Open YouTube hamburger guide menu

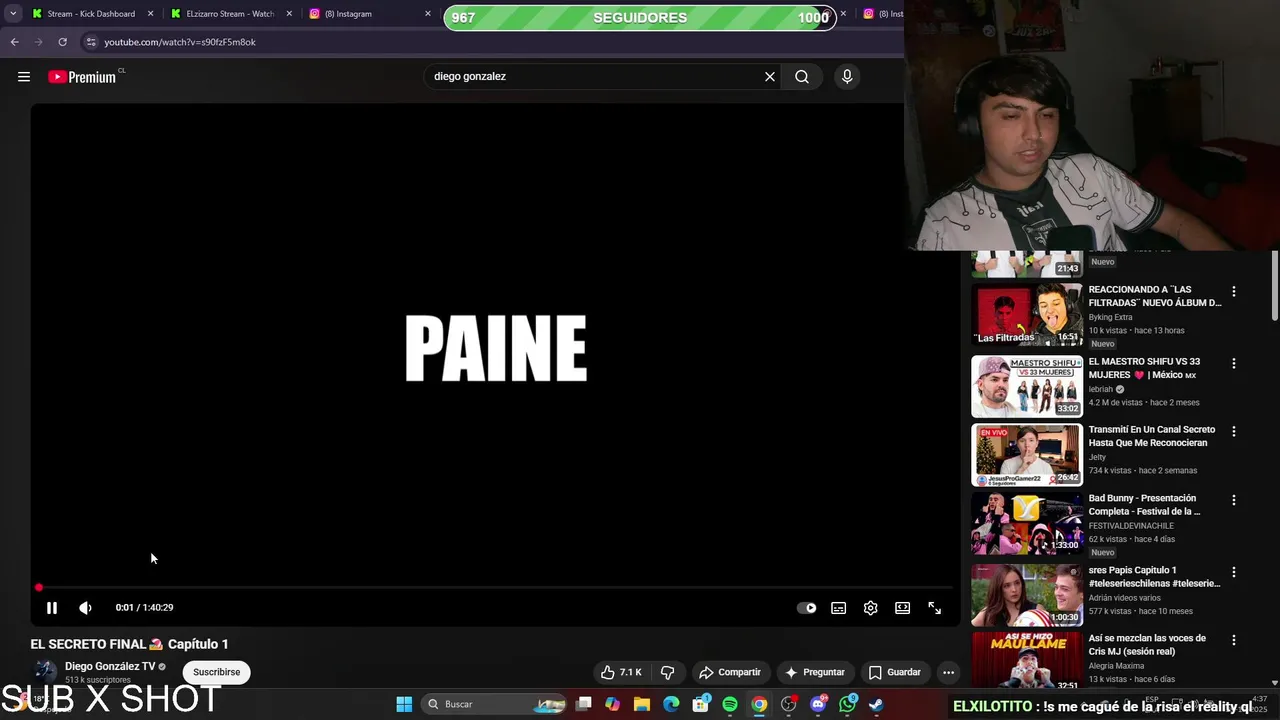[x=24, y=76]
